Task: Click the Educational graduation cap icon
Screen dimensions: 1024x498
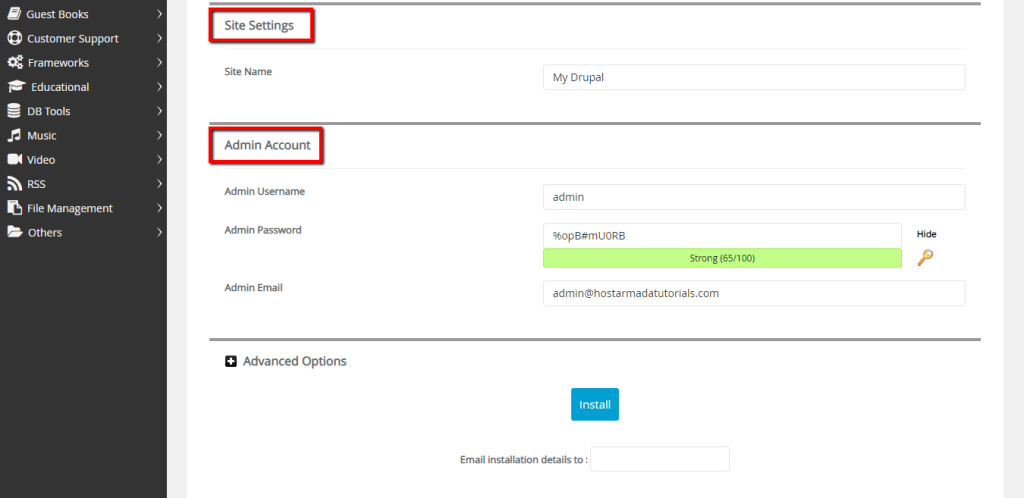Action: pos(16,86)
